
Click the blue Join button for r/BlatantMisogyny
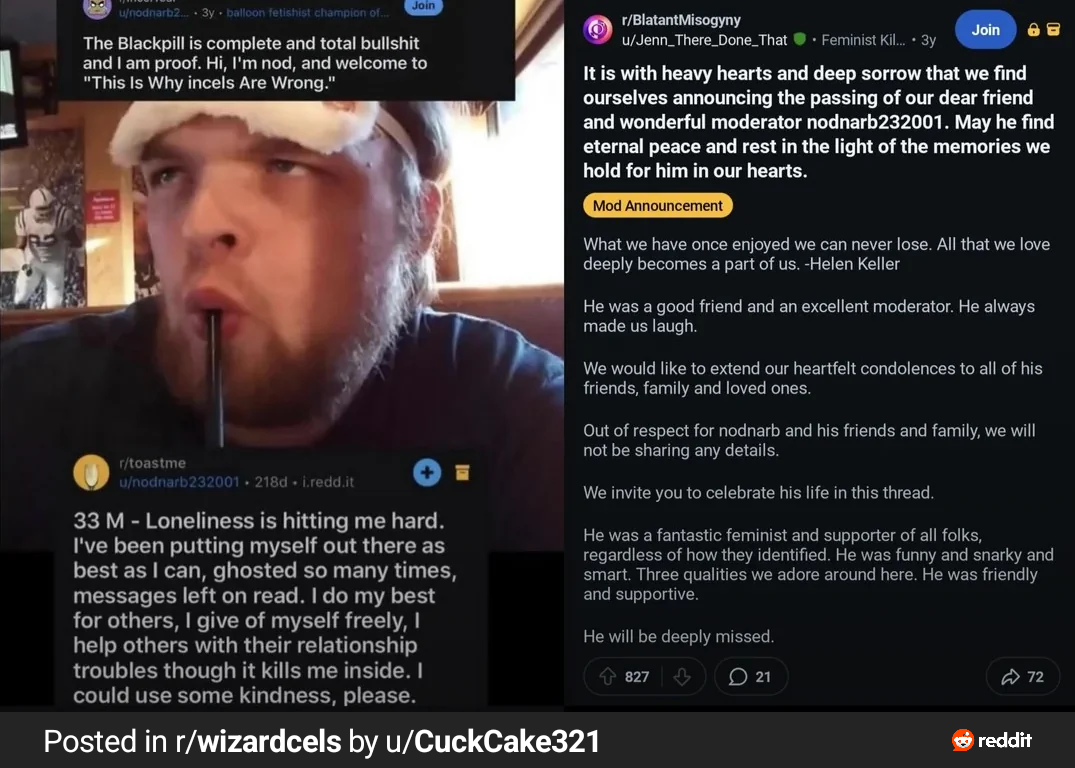[x=985, y=30]
